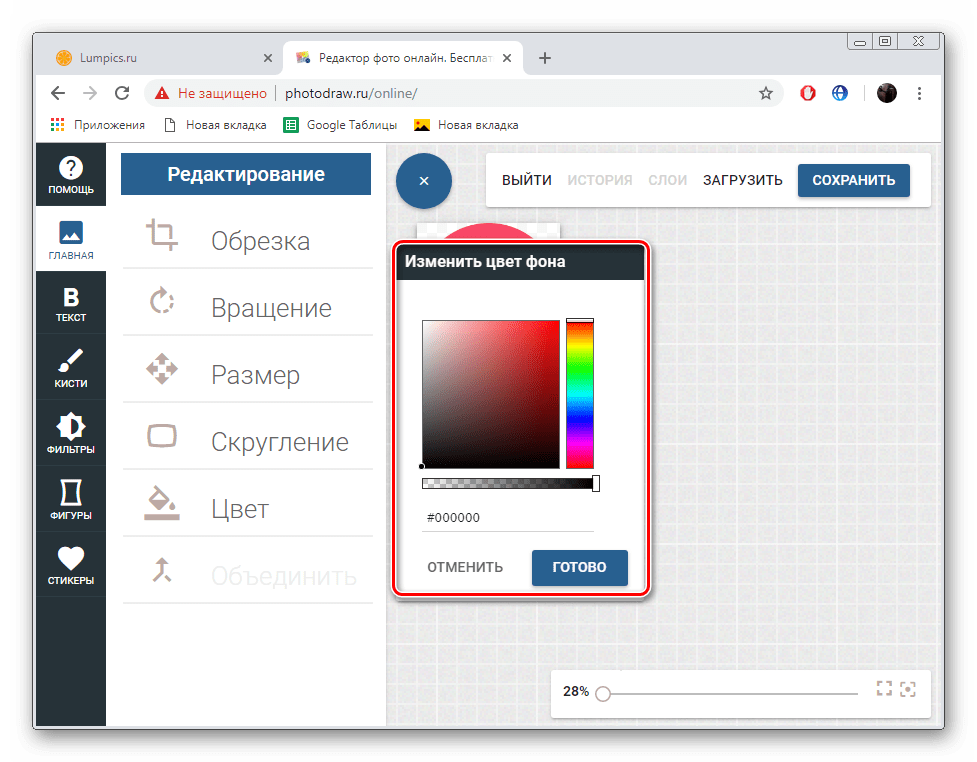Choose Скругление text in editing menu

[280, 442]
